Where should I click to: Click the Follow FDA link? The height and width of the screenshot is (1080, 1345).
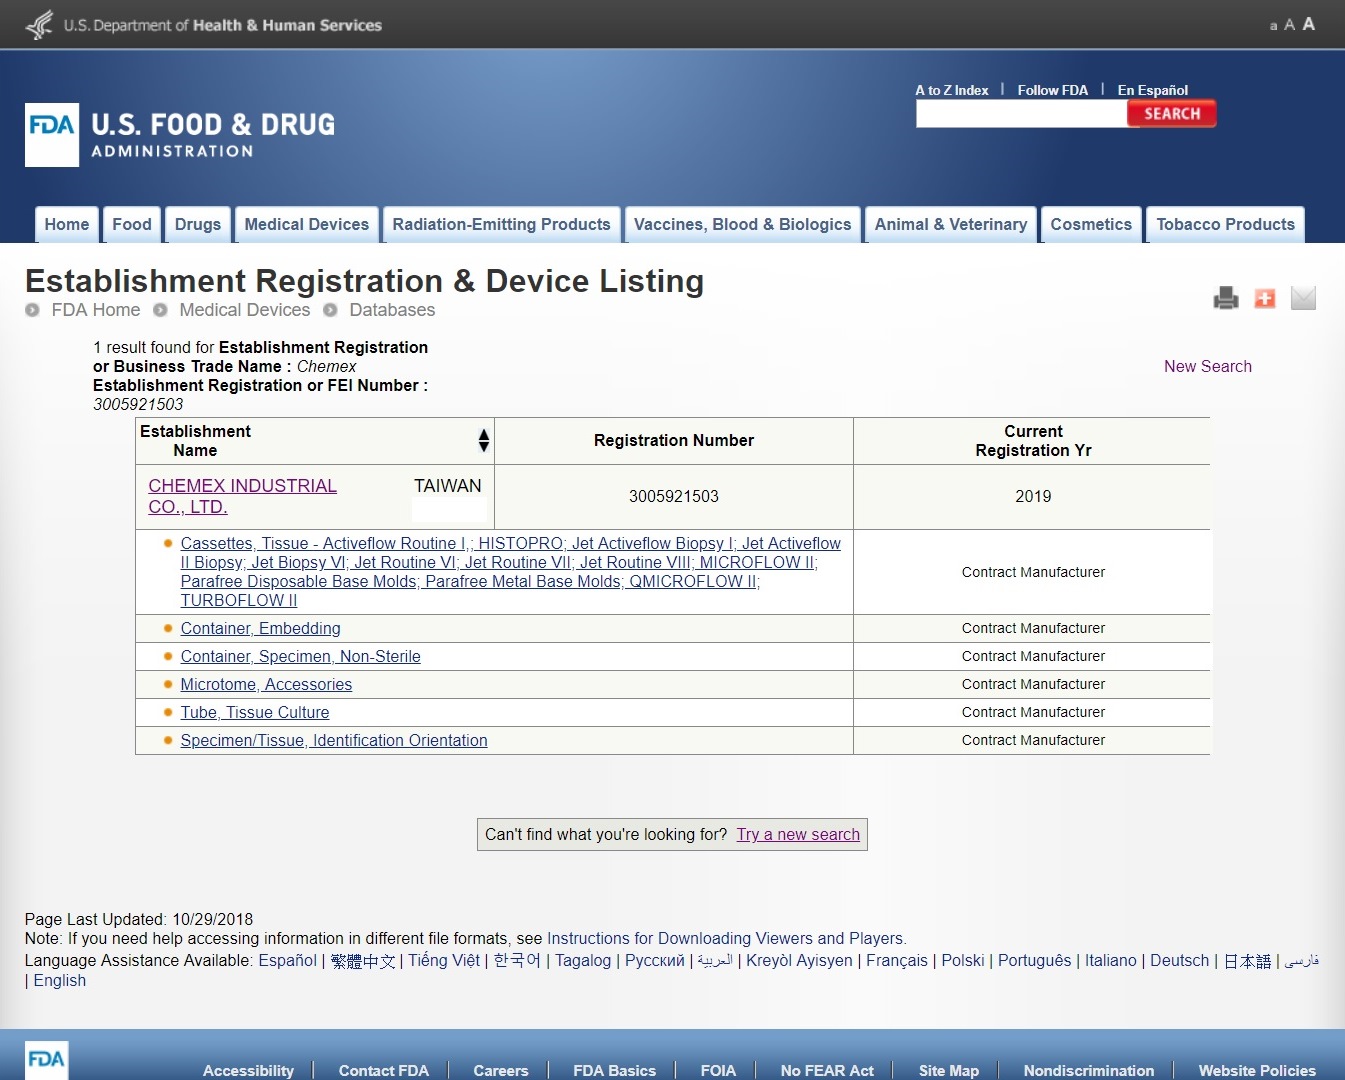tap(1053, 90)
